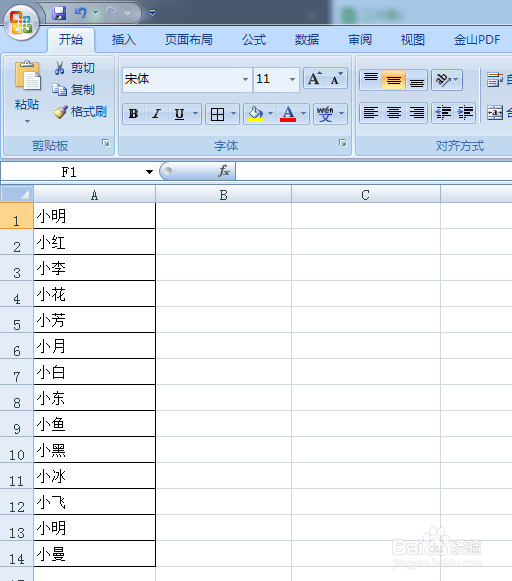The width and height of the screenshot is (512, 581).
Task: Expand the underline style dropdown
Action: [196, 114]
